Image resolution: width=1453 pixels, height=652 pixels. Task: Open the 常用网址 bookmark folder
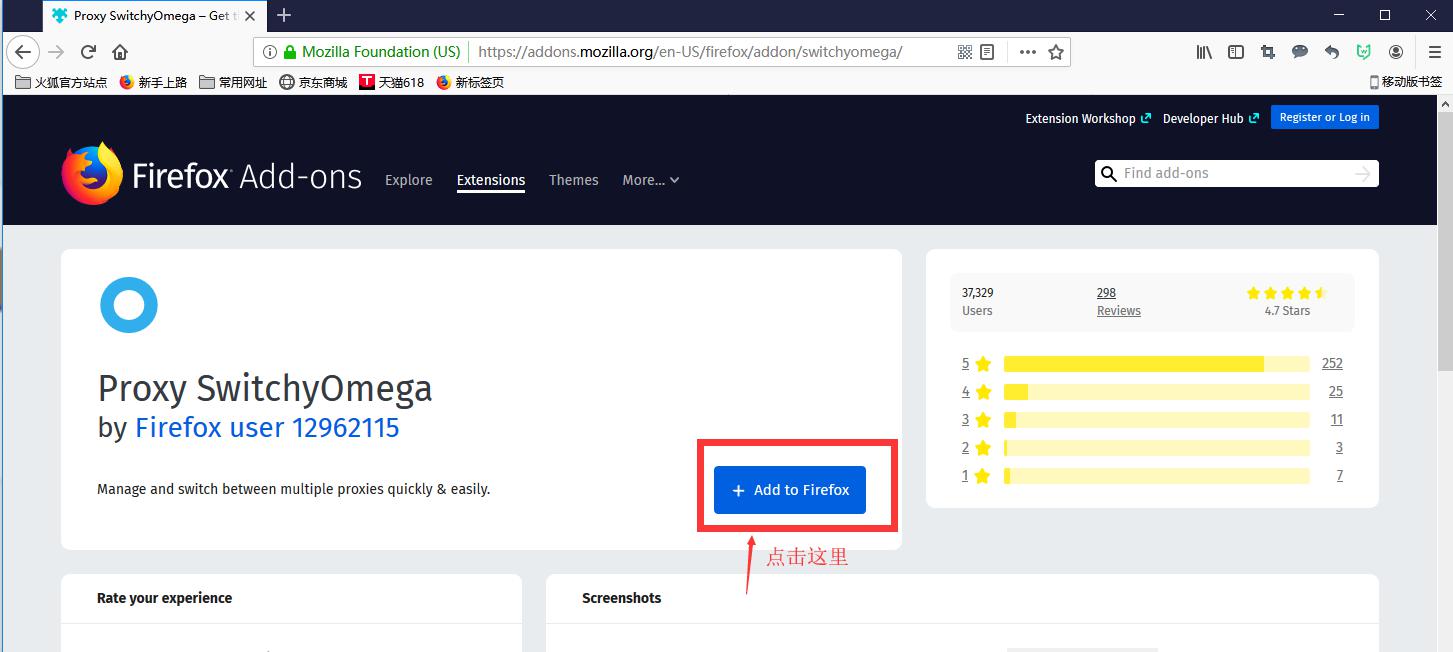233,82
